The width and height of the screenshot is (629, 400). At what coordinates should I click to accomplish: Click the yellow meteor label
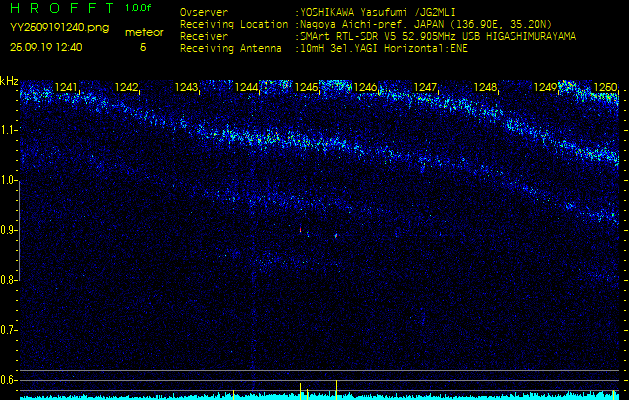point(143,32)
